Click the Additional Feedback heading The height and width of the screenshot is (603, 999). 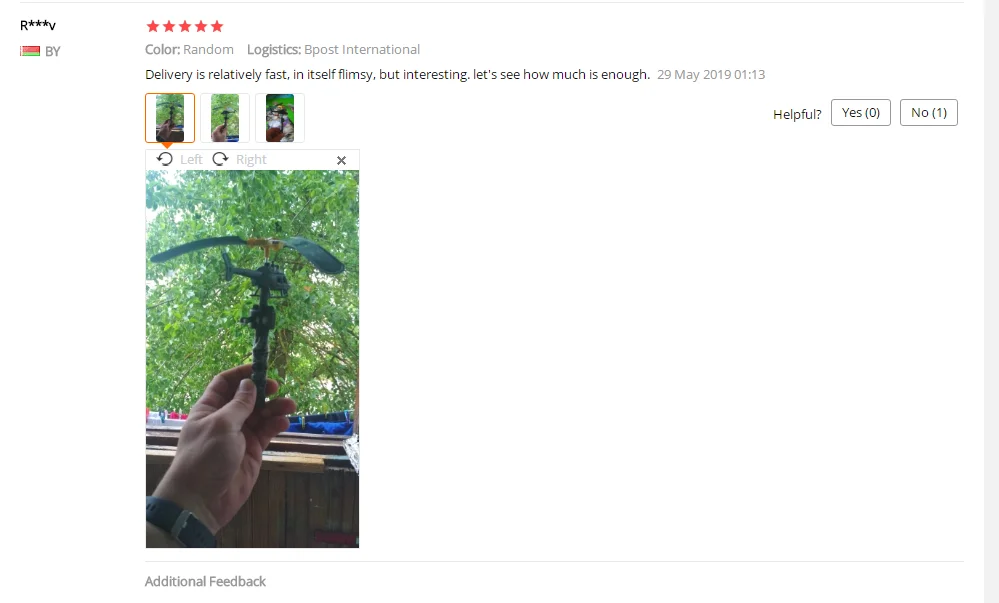pos(205,581)
